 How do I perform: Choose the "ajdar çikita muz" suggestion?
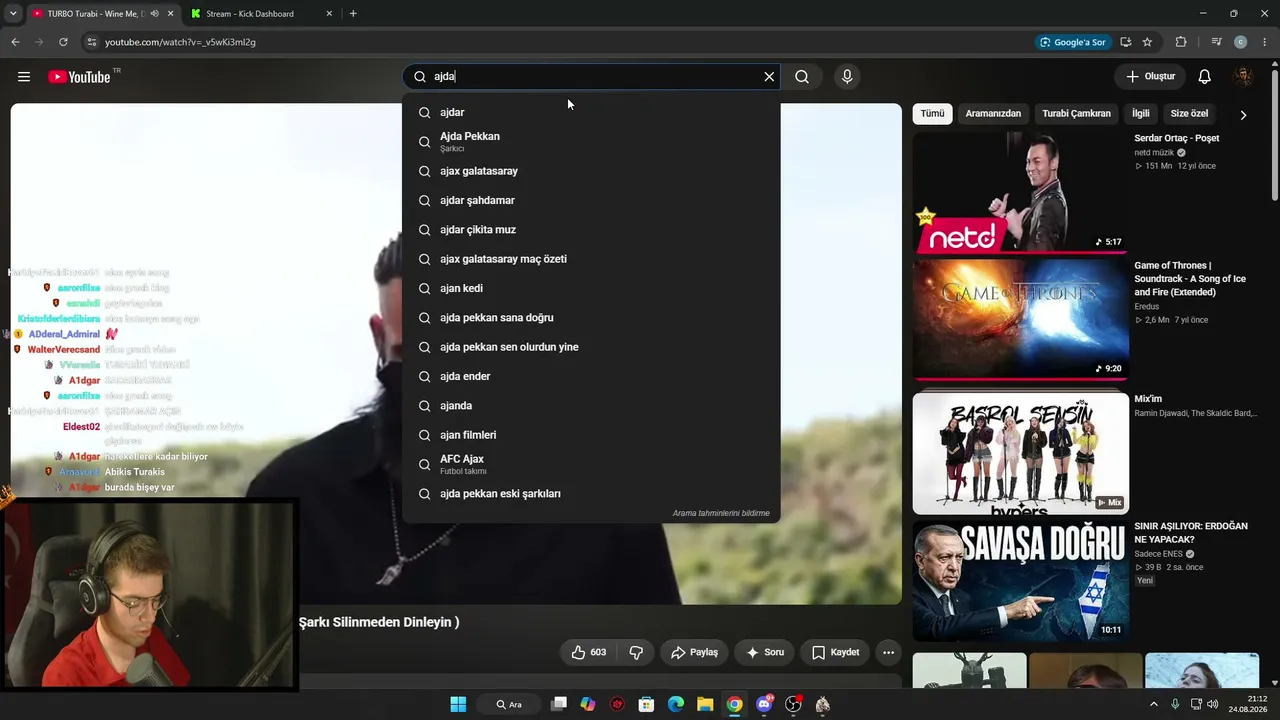tap(591, 230)
